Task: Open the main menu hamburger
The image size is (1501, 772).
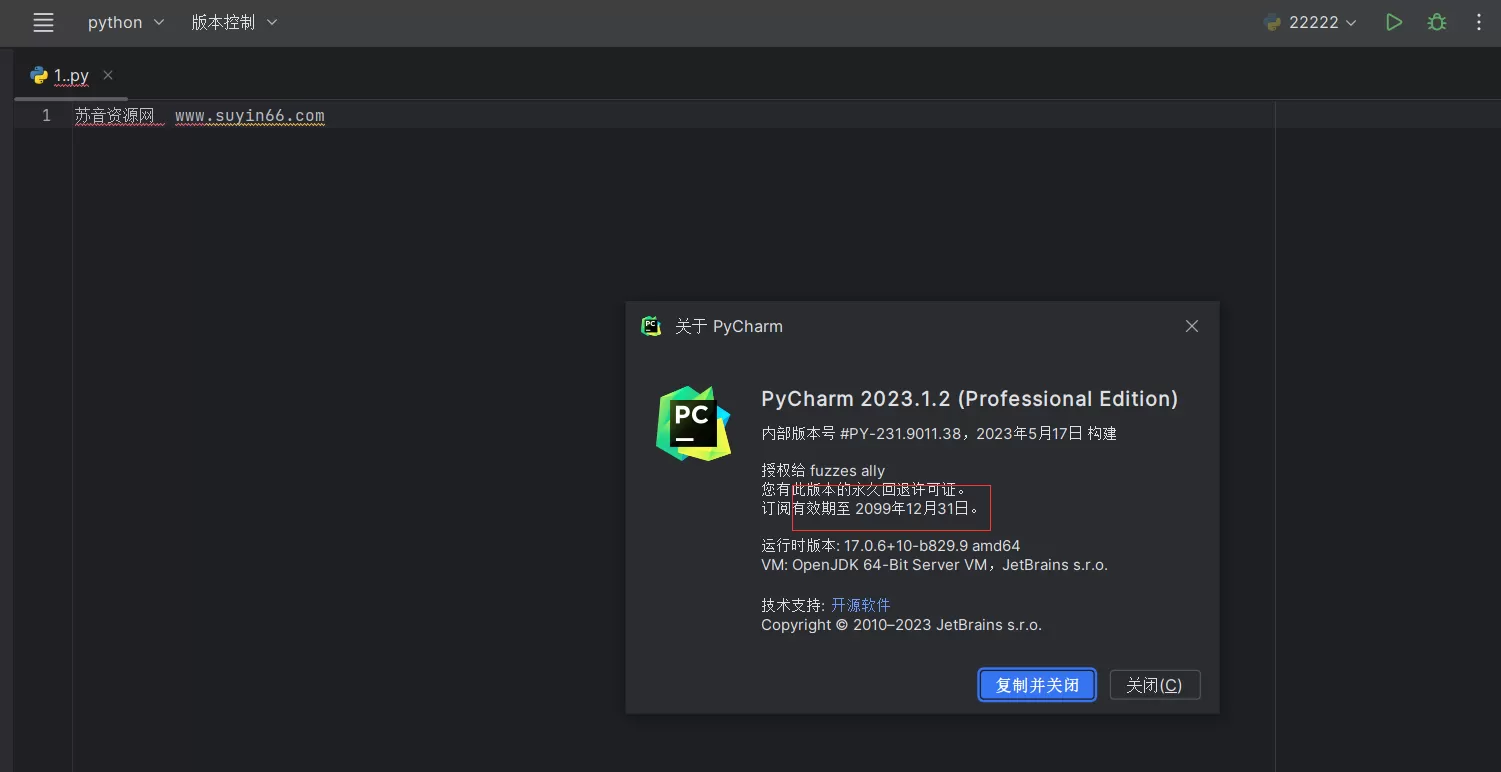Action: click(x=43, y=22)
